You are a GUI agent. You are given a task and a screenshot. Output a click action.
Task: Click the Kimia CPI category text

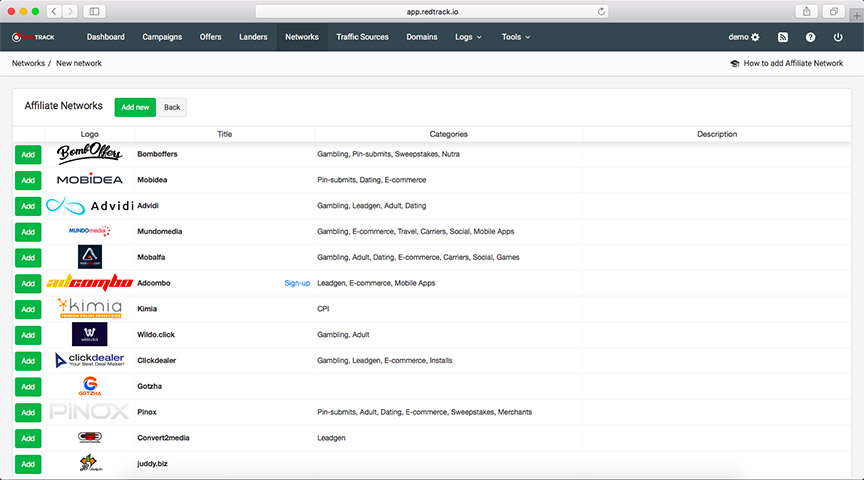tap(323, 309)
